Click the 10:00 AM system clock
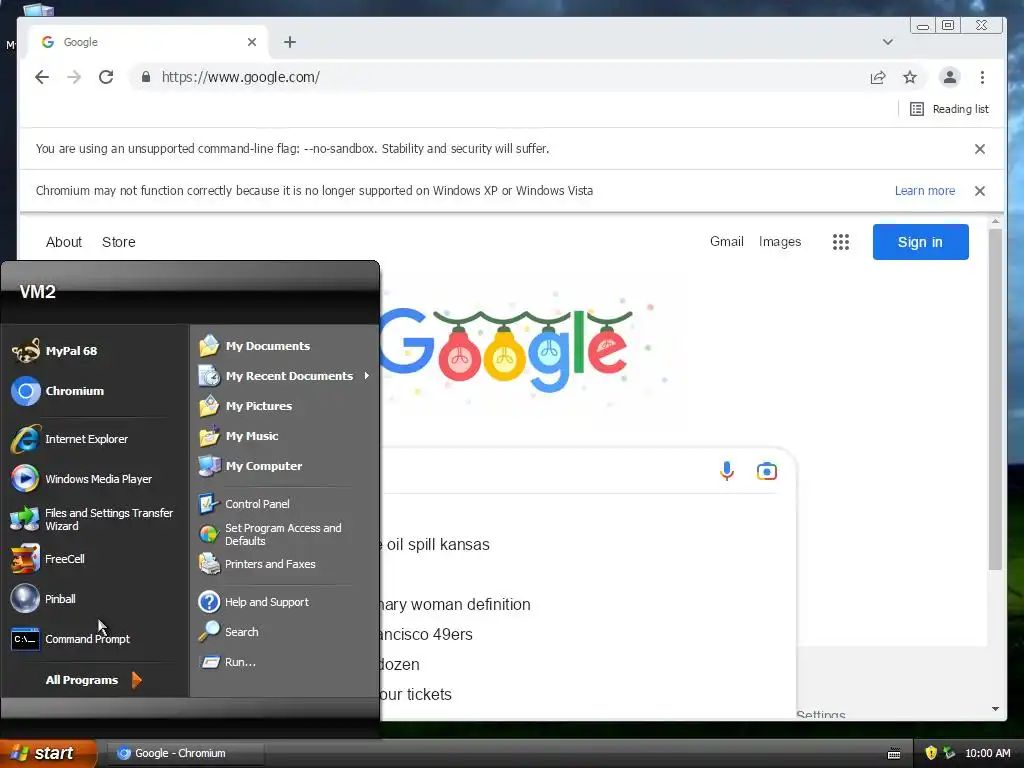Image resolution: width=1024 pixels, height=768 pixels. coord(987,753)
